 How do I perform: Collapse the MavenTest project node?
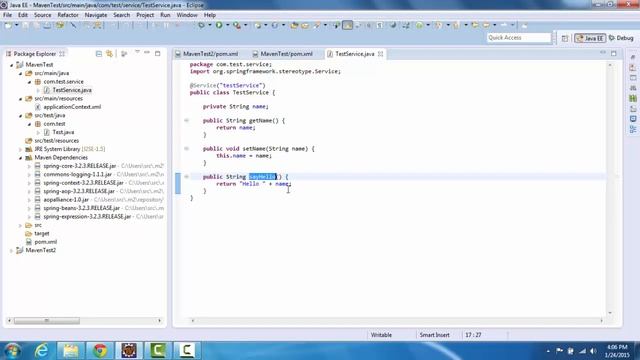coord(11,65)
